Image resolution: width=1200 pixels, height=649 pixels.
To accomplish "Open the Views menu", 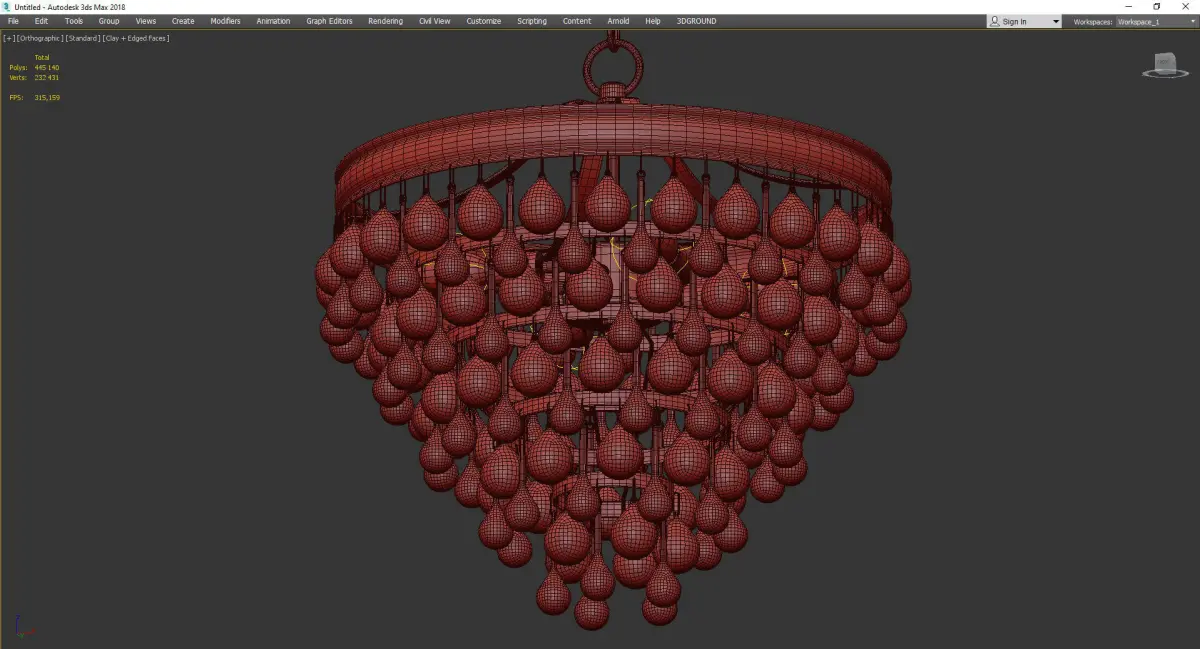I will coord(146,21).
